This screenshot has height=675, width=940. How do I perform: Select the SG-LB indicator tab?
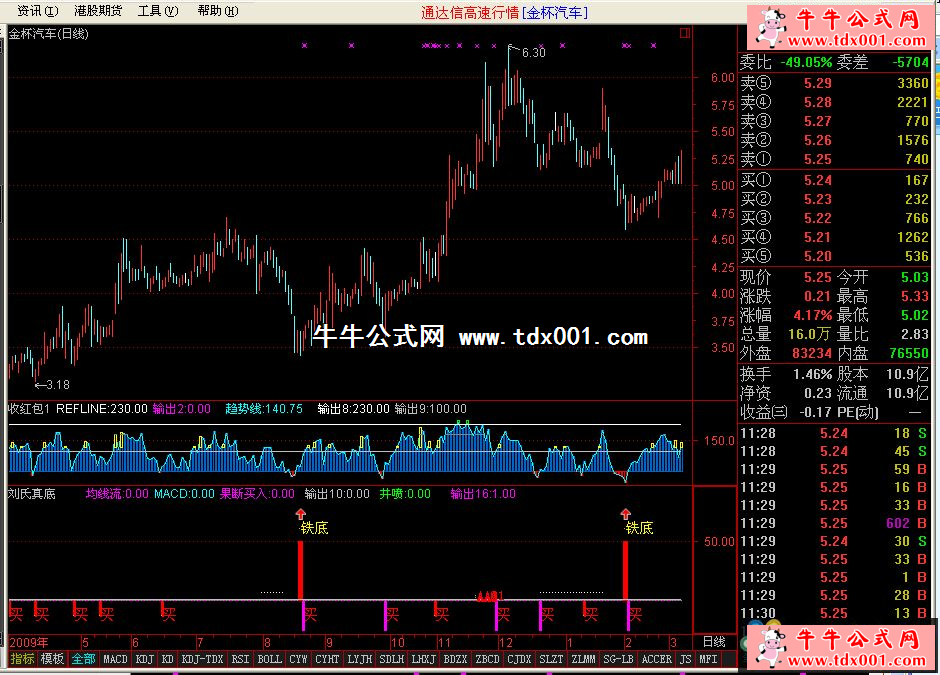(x=618, y=659)
